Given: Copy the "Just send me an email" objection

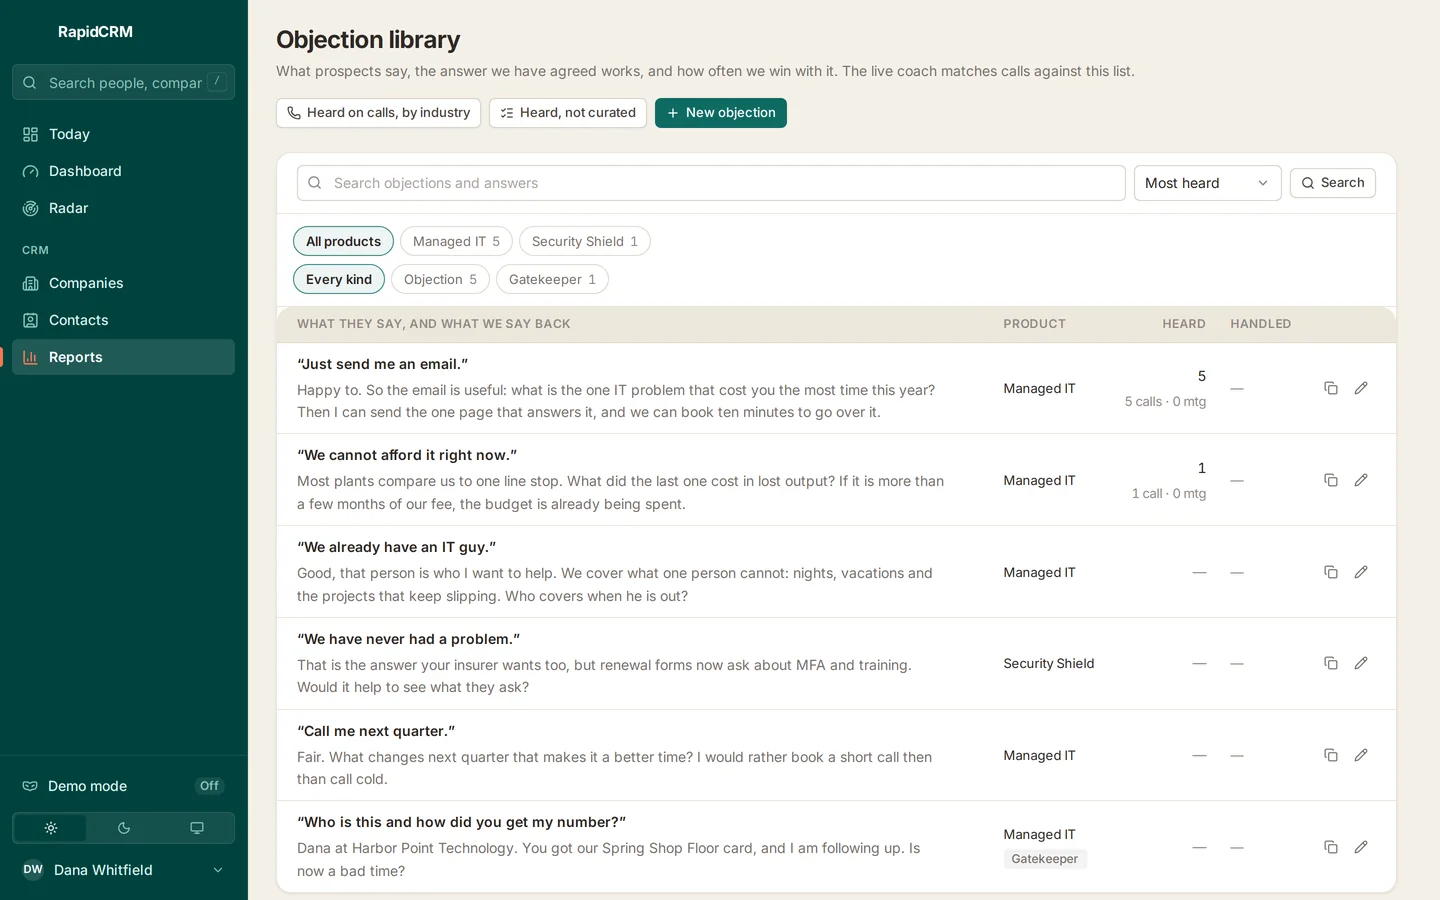Looking at the screenshot, I should click(x=1331, y=388).
